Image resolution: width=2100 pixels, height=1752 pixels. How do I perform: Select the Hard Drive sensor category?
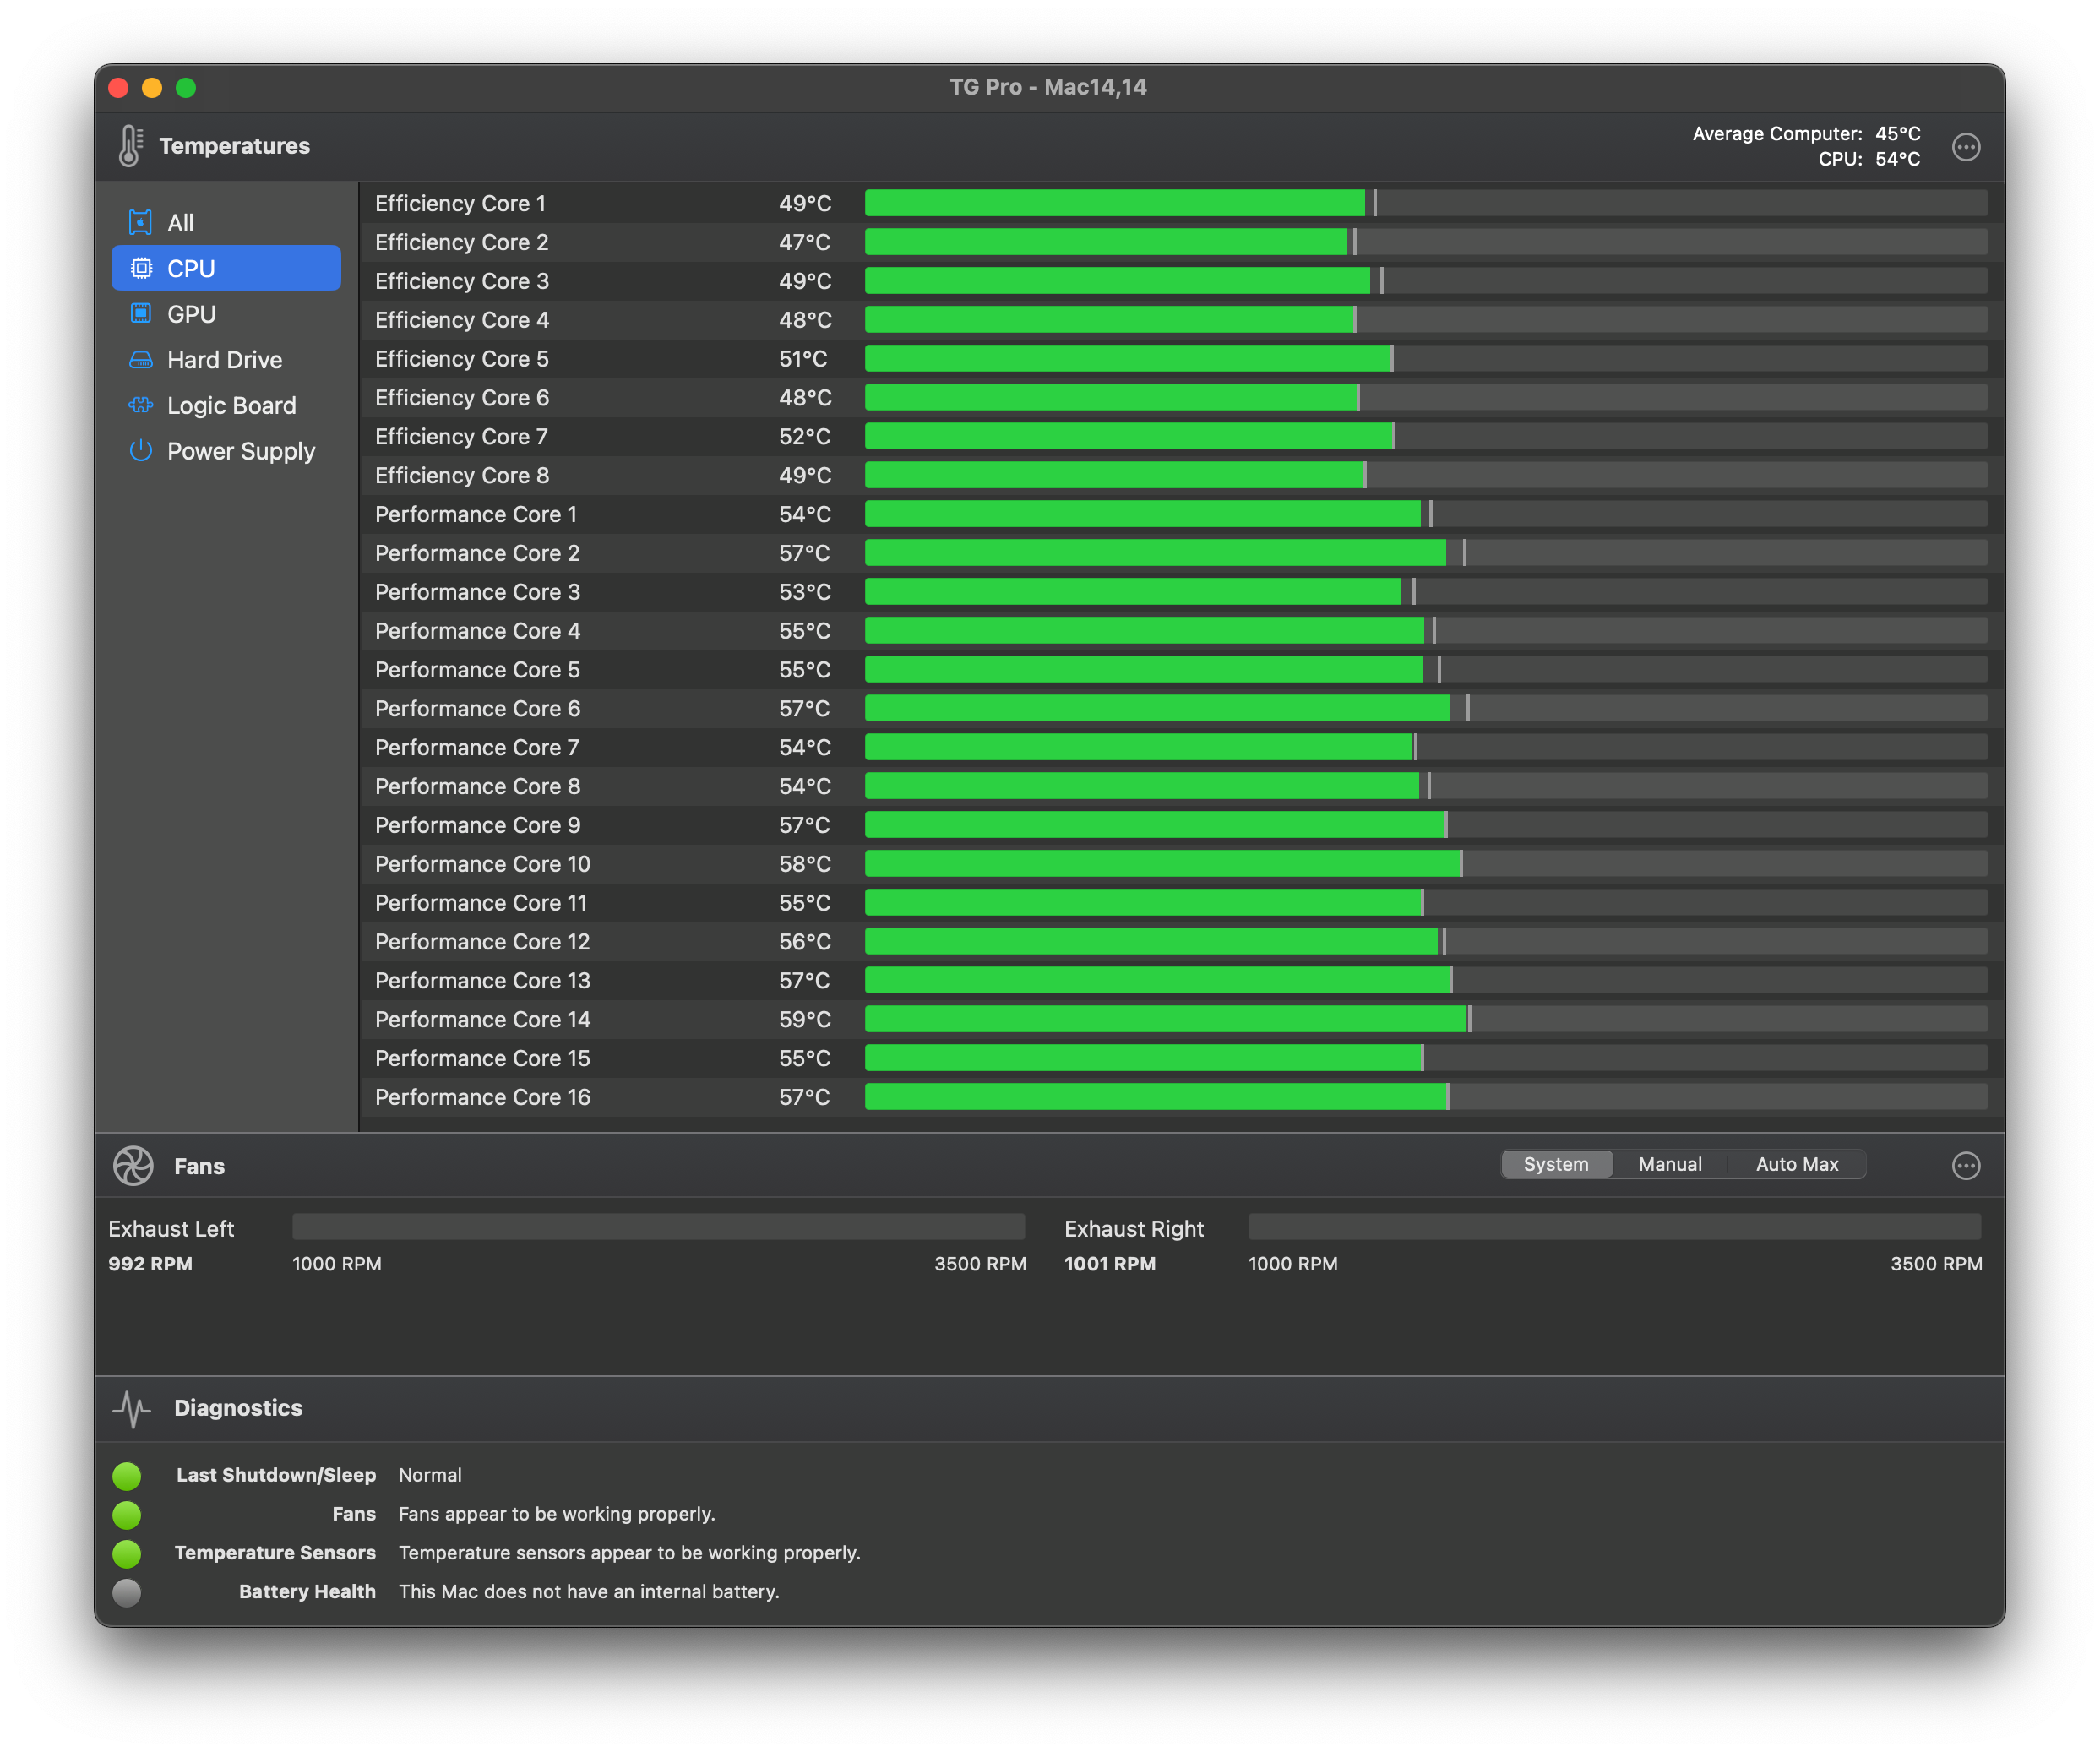click(x=224, y=360)
